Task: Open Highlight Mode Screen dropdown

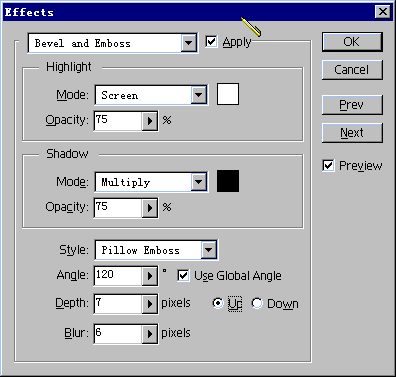Action: pos(199,95)
